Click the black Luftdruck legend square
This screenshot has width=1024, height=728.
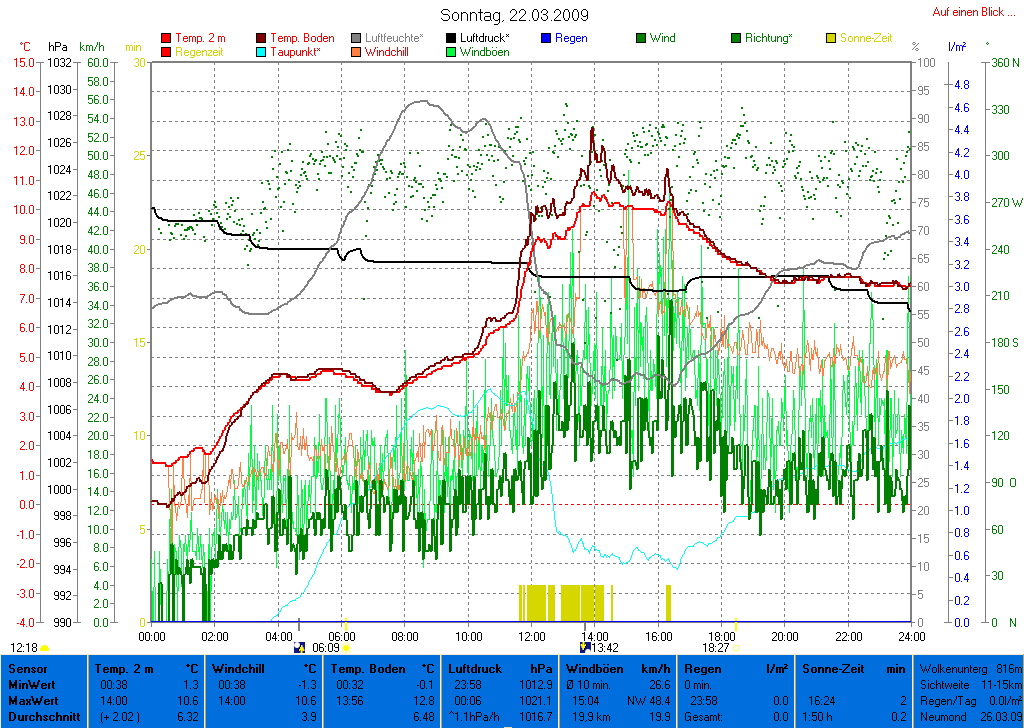click(452, 39)
